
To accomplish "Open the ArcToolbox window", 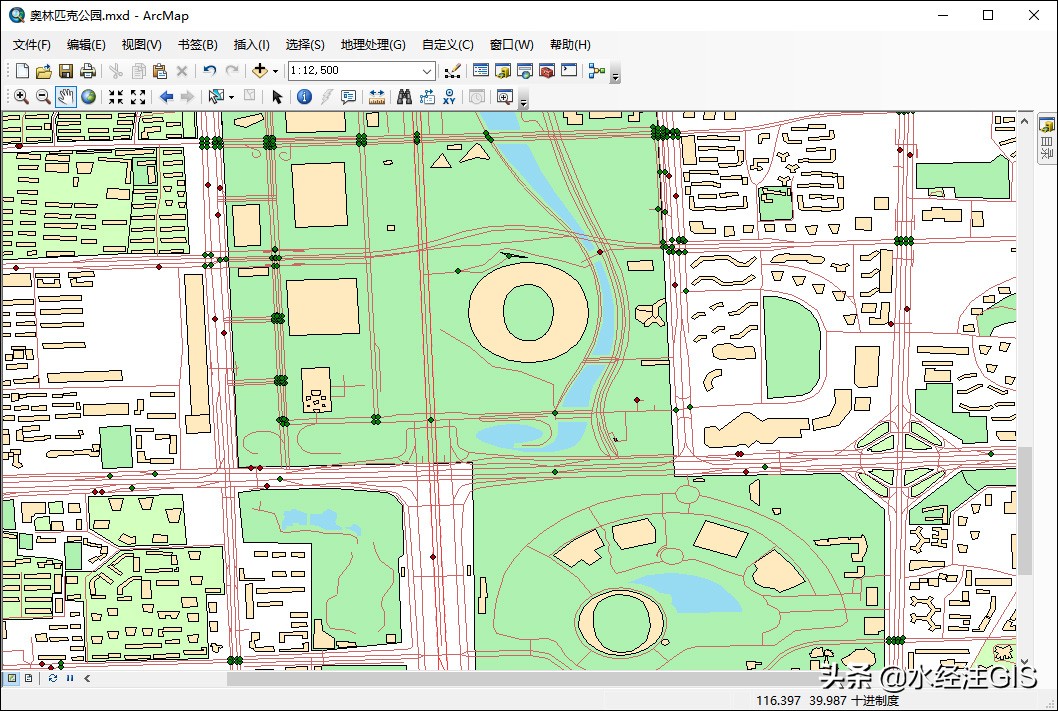I will click(x=547, y=71).
